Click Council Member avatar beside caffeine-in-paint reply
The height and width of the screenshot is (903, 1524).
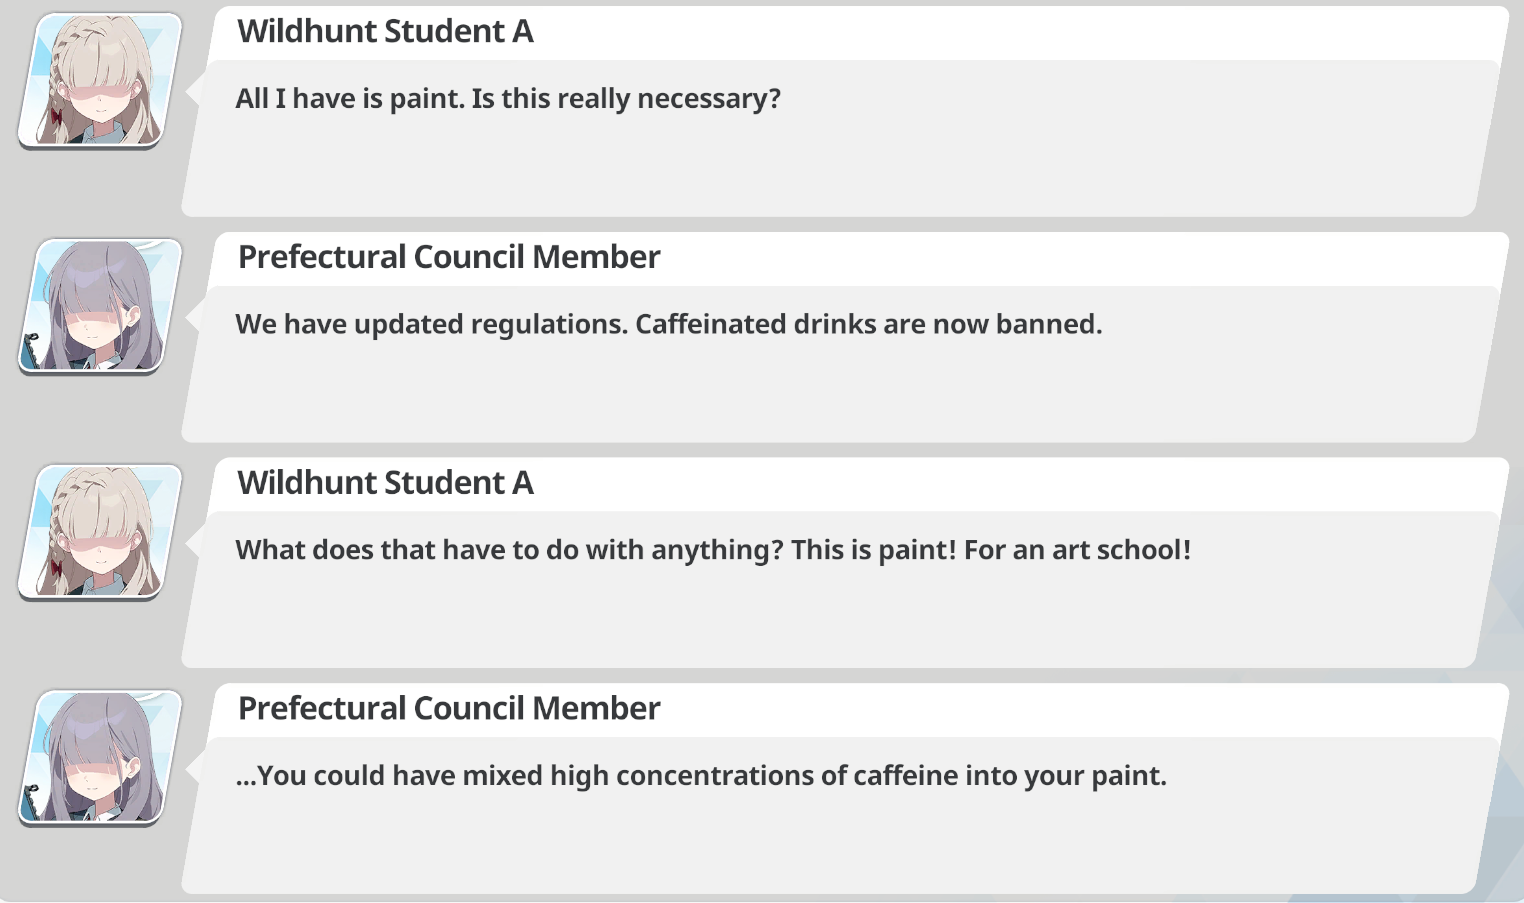click(x=100, y=757)
